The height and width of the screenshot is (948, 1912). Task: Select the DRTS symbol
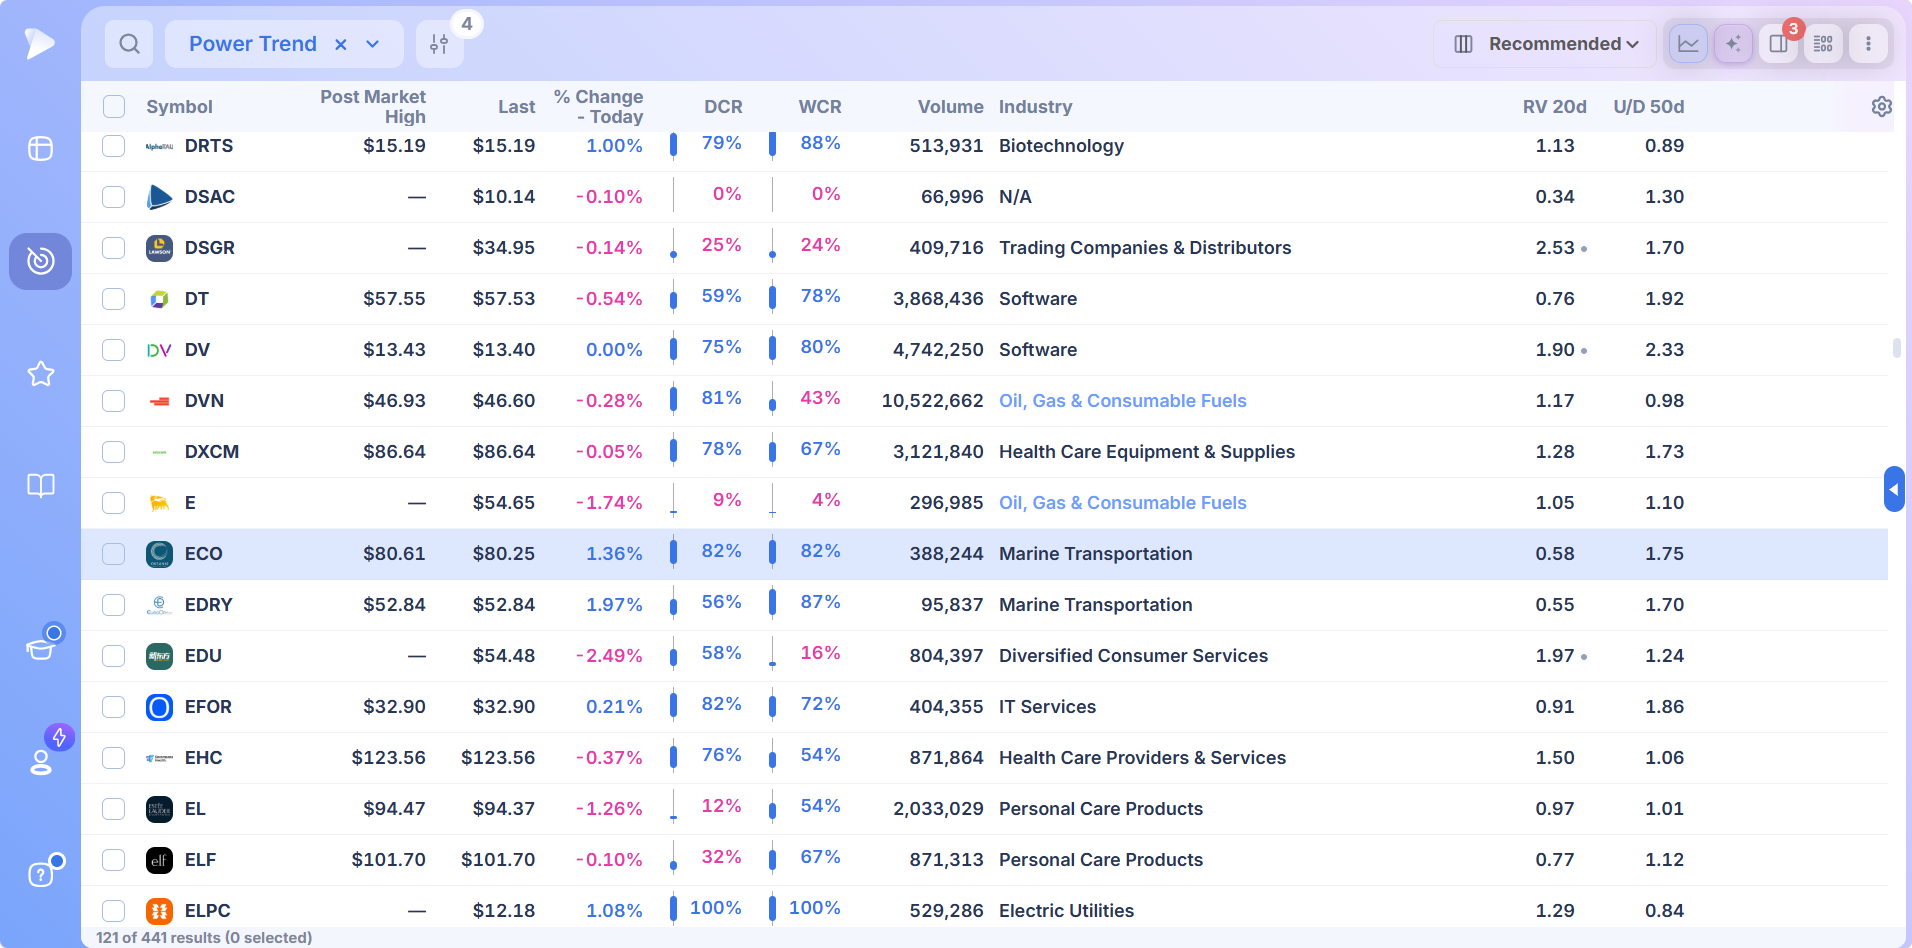tap(208, 146)
